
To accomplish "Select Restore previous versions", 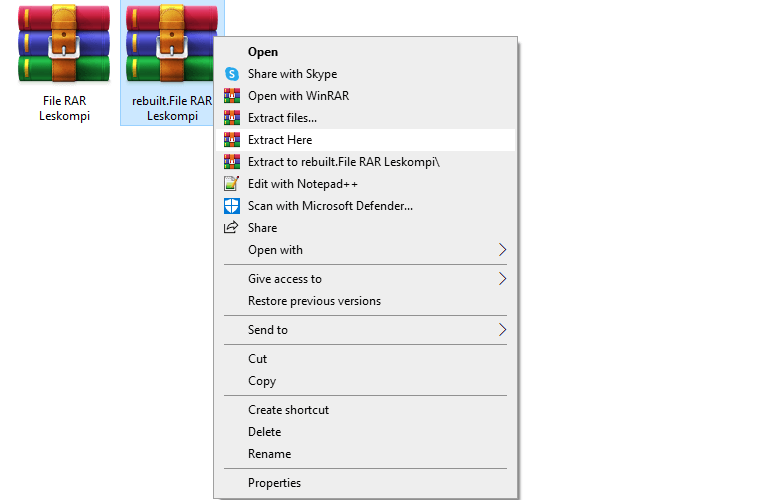I will tap(366, 301).
